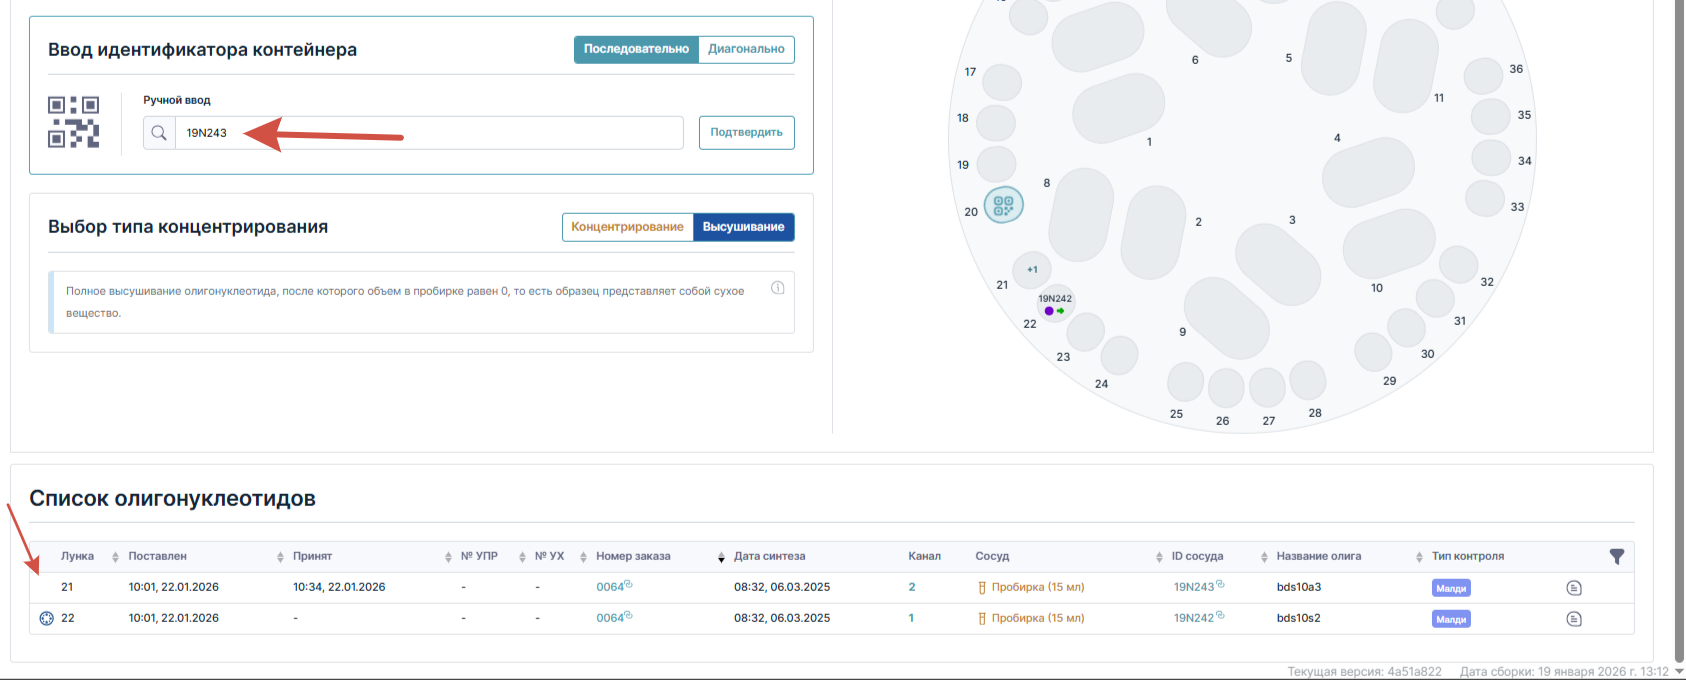Choose Концентрирование type

(x=627, y=227)
